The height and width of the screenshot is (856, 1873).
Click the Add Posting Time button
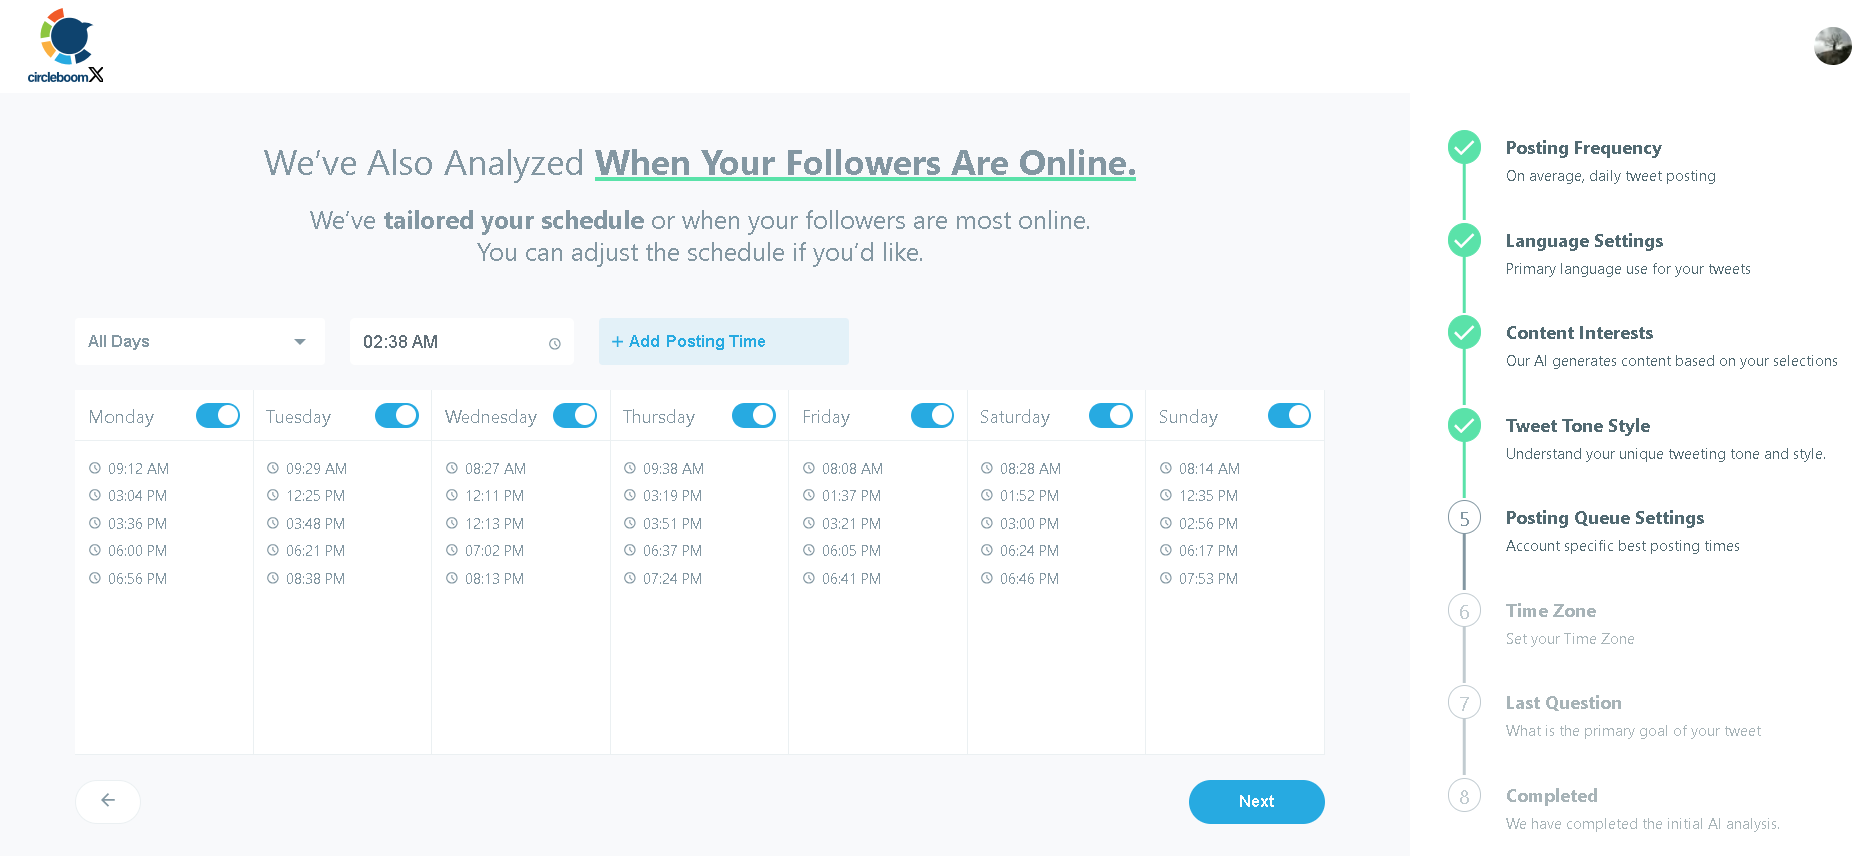(722, 341)
